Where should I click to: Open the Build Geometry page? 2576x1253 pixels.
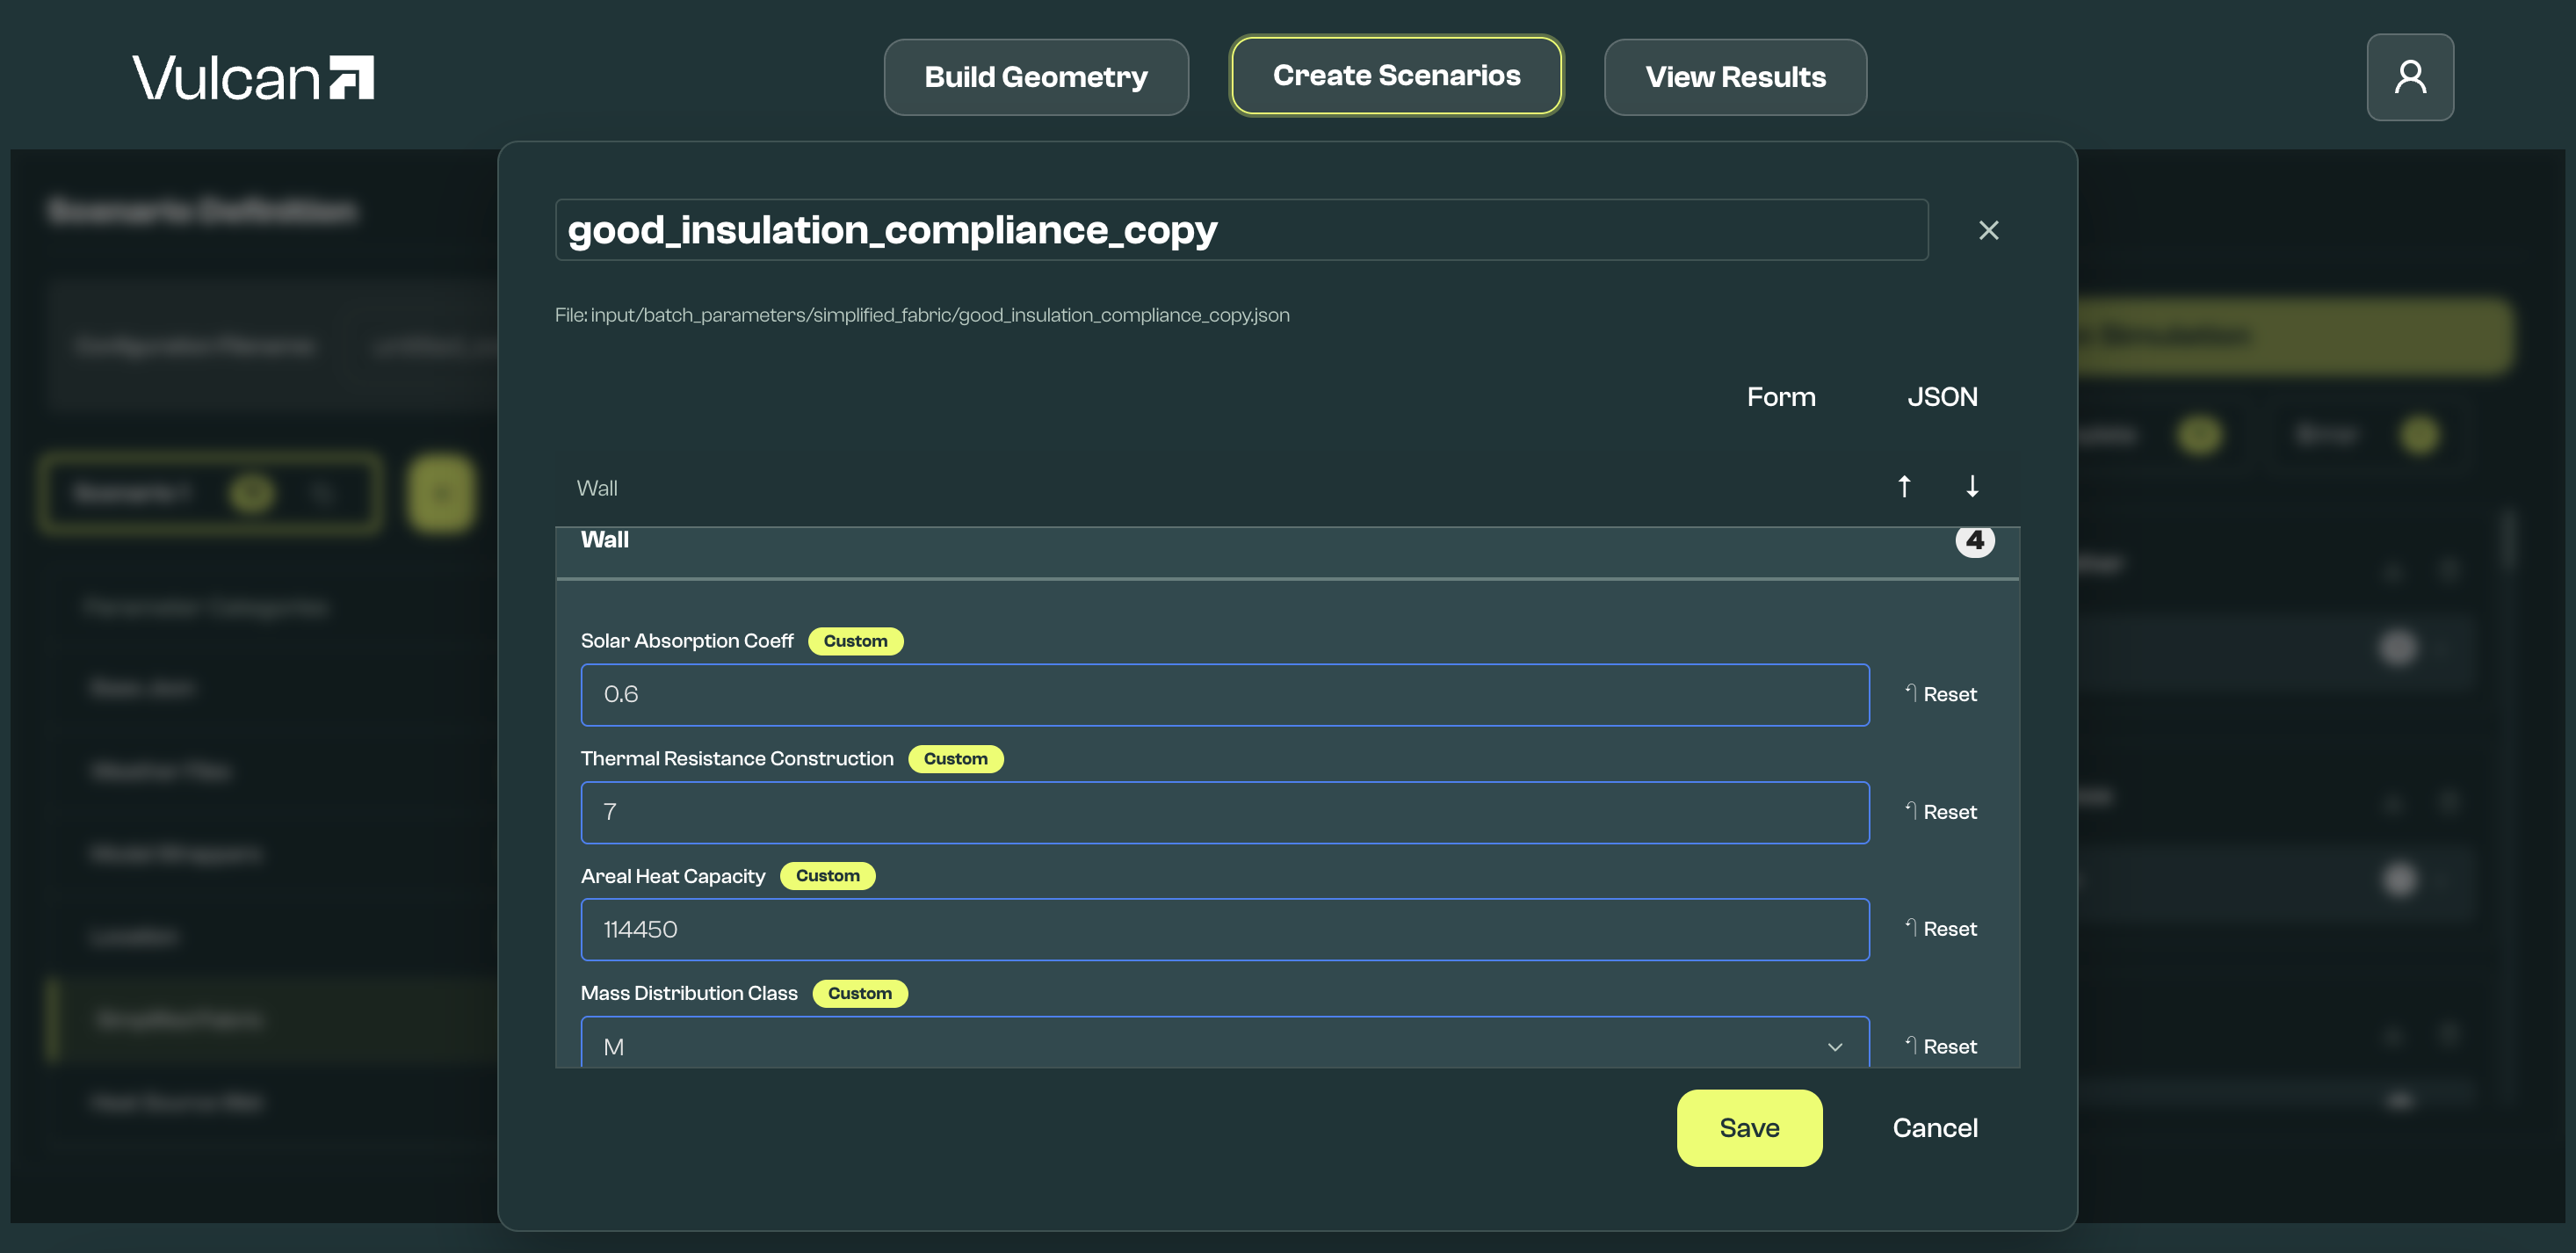point(1035,77)
